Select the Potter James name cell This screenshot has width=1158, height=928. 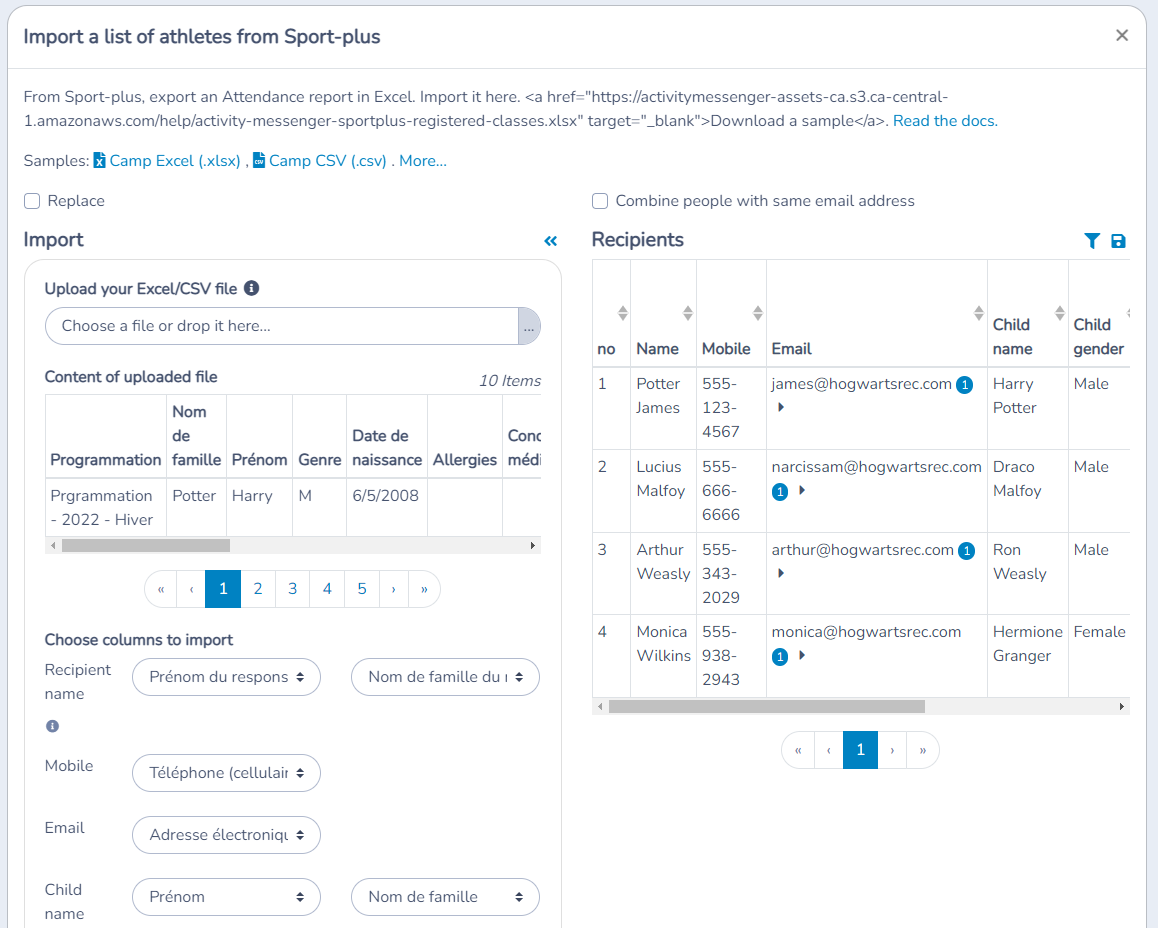pyautogui.click(x=663, y=408)
